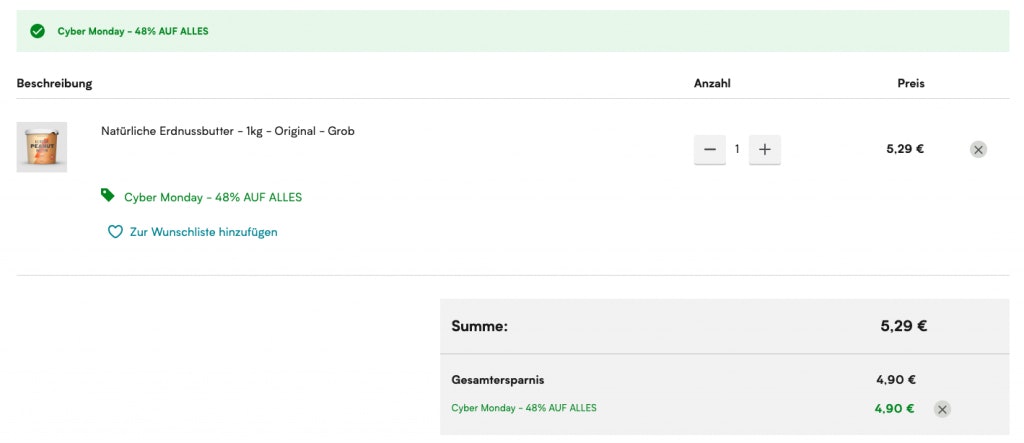Screen dimensions: 1024x443
Task: Open the Natürliche Erdnussbutter product link
Action: click(x=228, y=131)
